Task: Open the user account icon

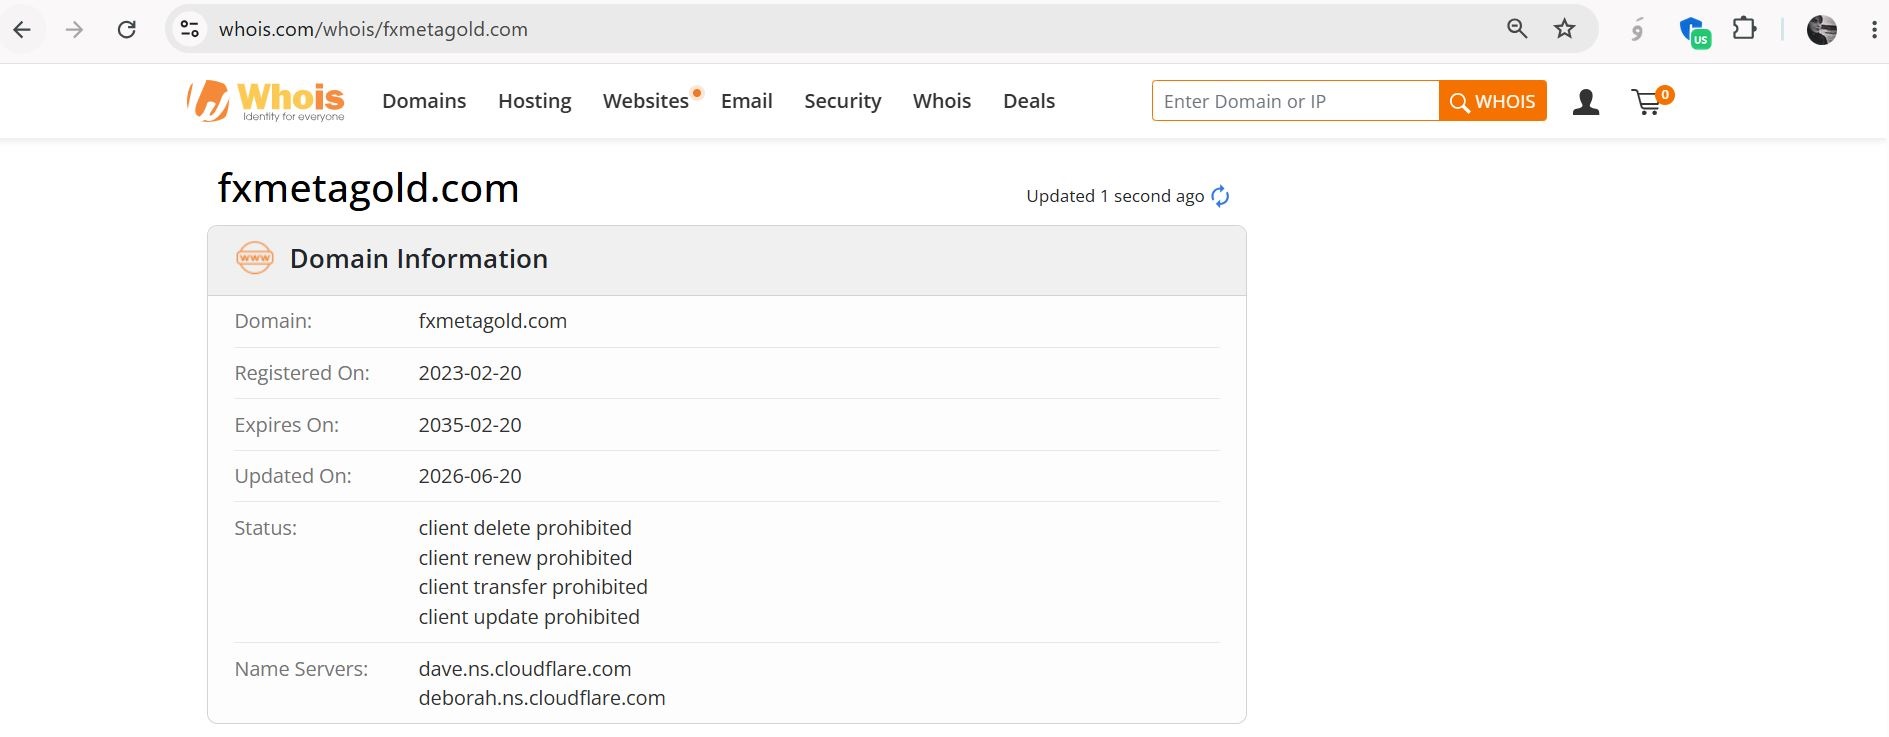Action: click(x=1586, y=102)
